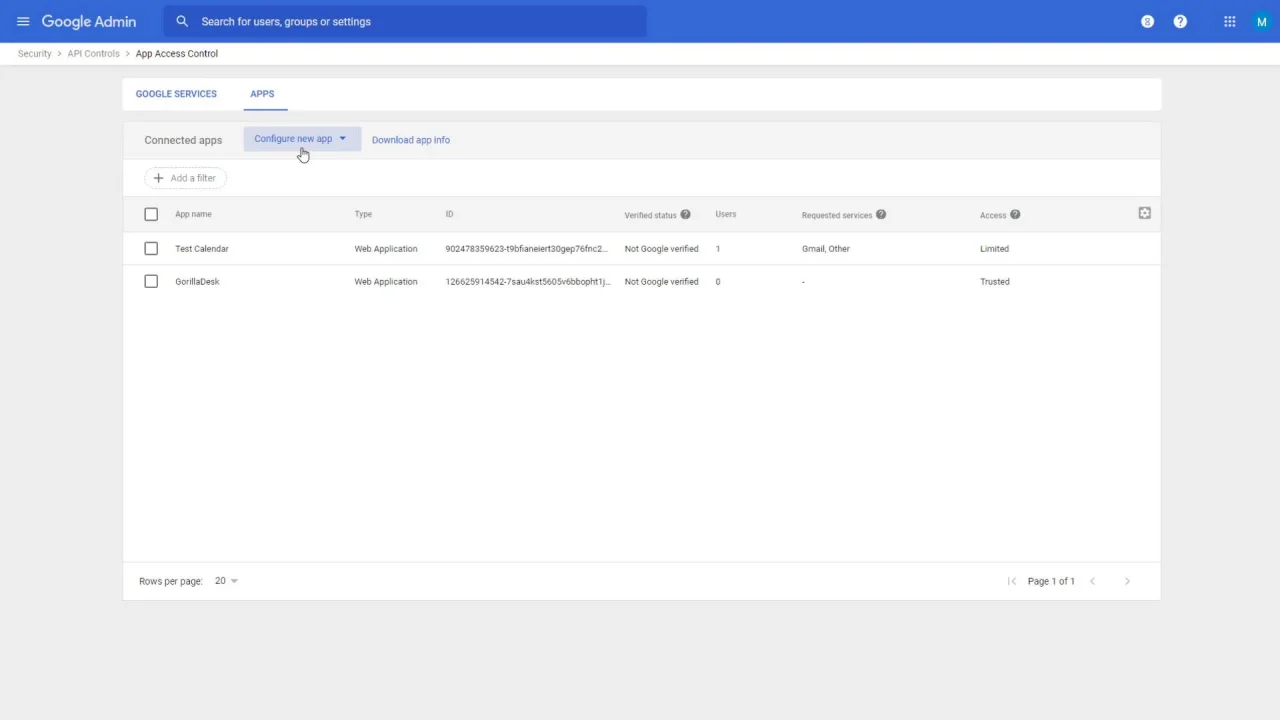Click the Requested services help icon
Screen dimensions: 1280x720
881,214
